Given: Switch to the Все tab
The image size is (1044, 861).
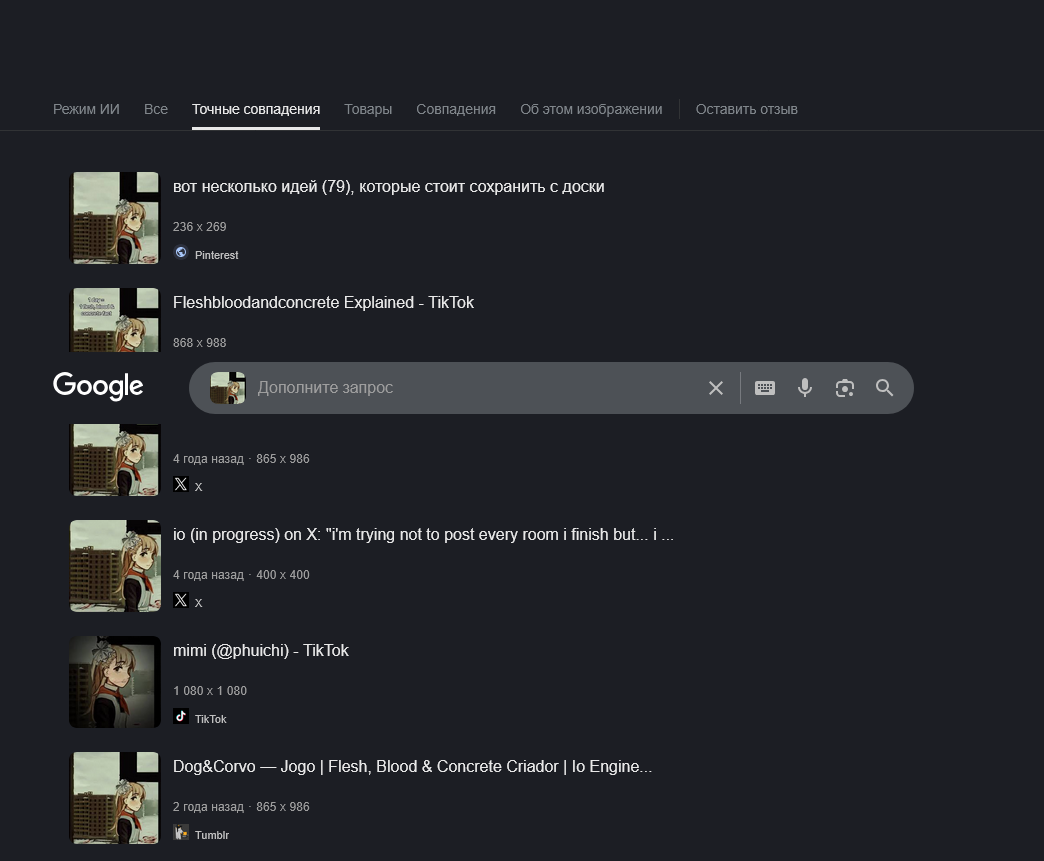Looking at the screenshot, I should pyautogui.click(x=156, y=109).
